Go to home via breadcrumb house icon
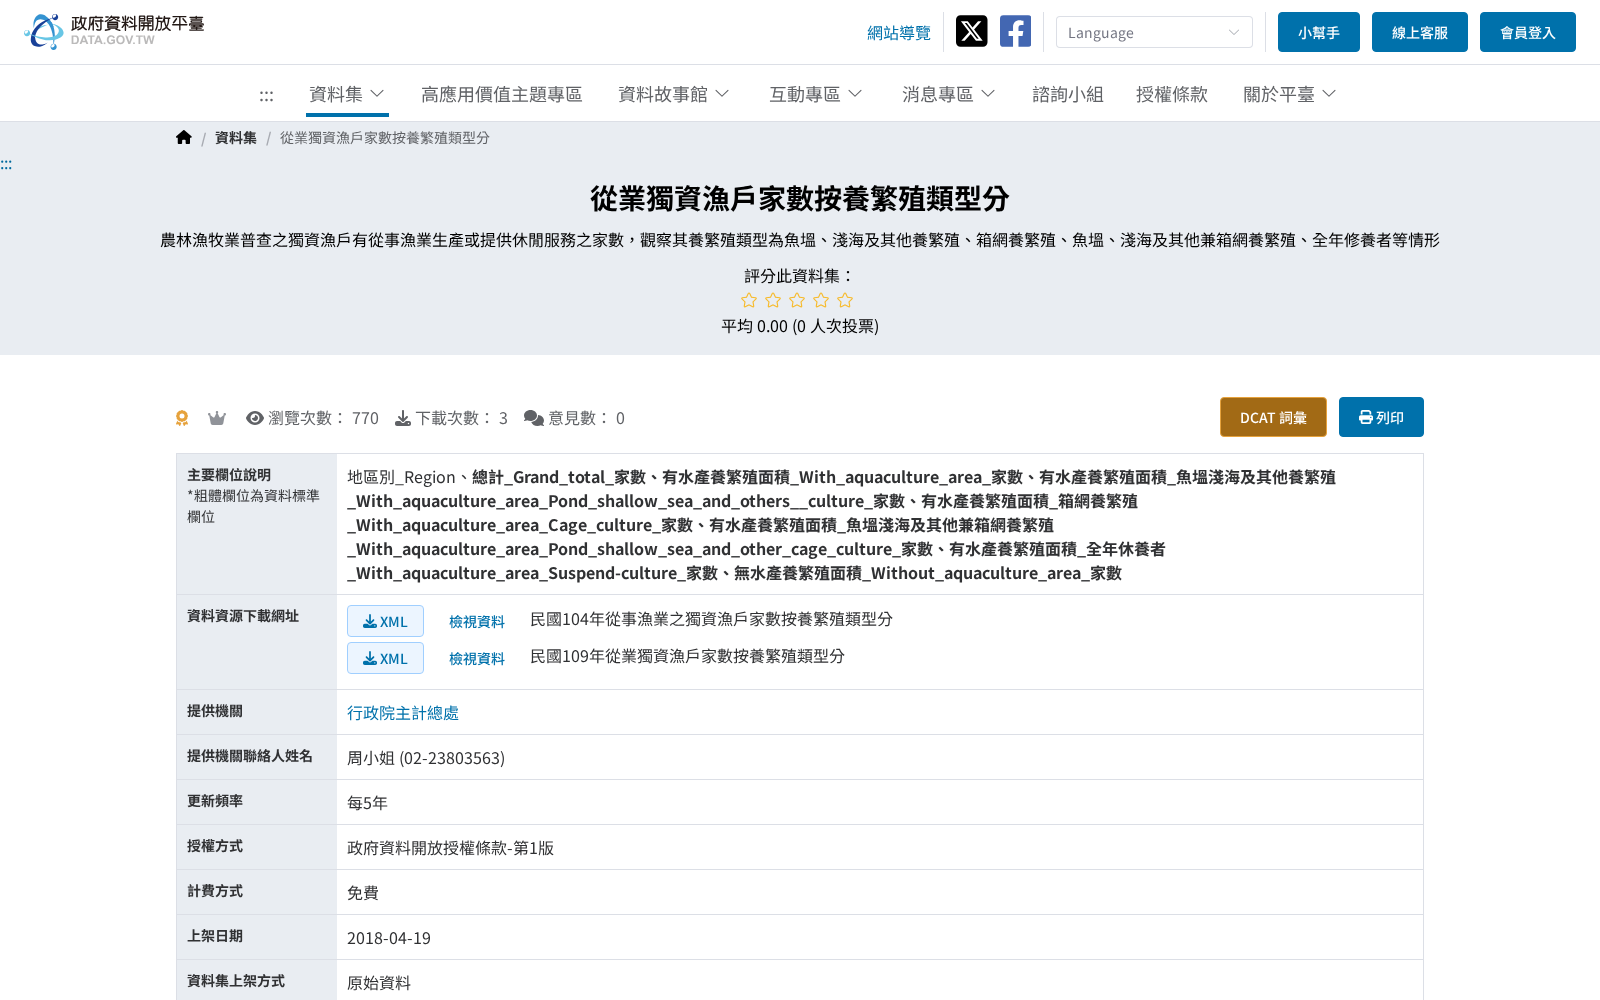This screenshot has width=1600, height=1000. [183, 138]
